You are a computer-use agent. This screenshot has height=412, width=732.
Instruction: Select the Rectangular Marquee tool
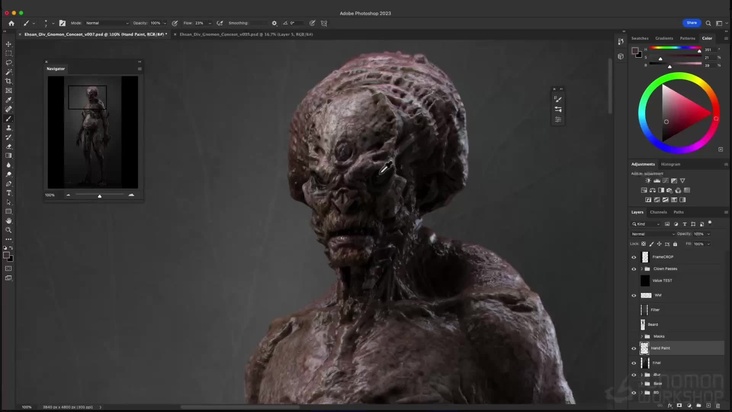click(x=8, y=53)
